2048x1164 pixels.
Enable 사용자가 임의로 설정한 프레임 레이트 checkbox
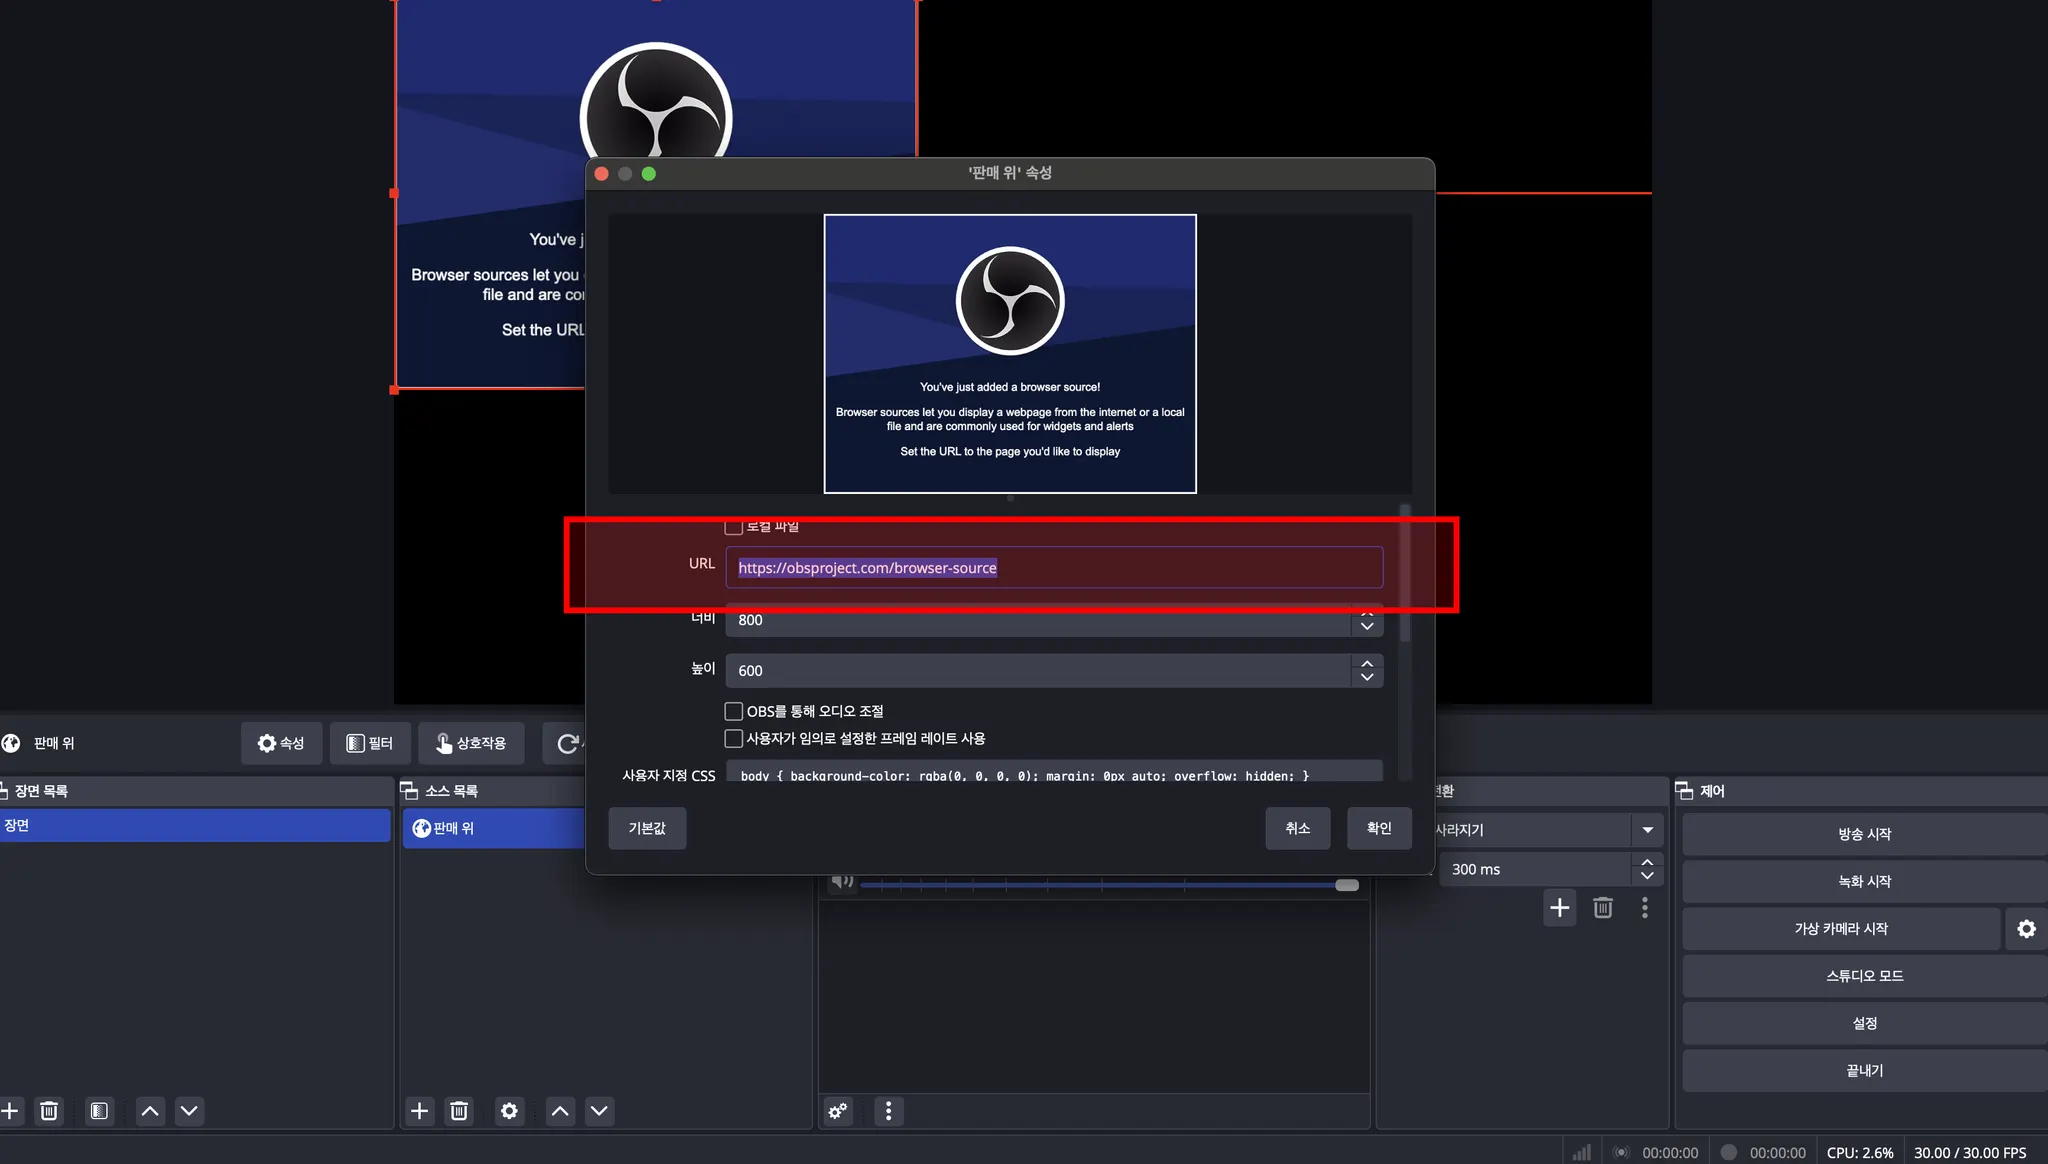click(734, 738)
